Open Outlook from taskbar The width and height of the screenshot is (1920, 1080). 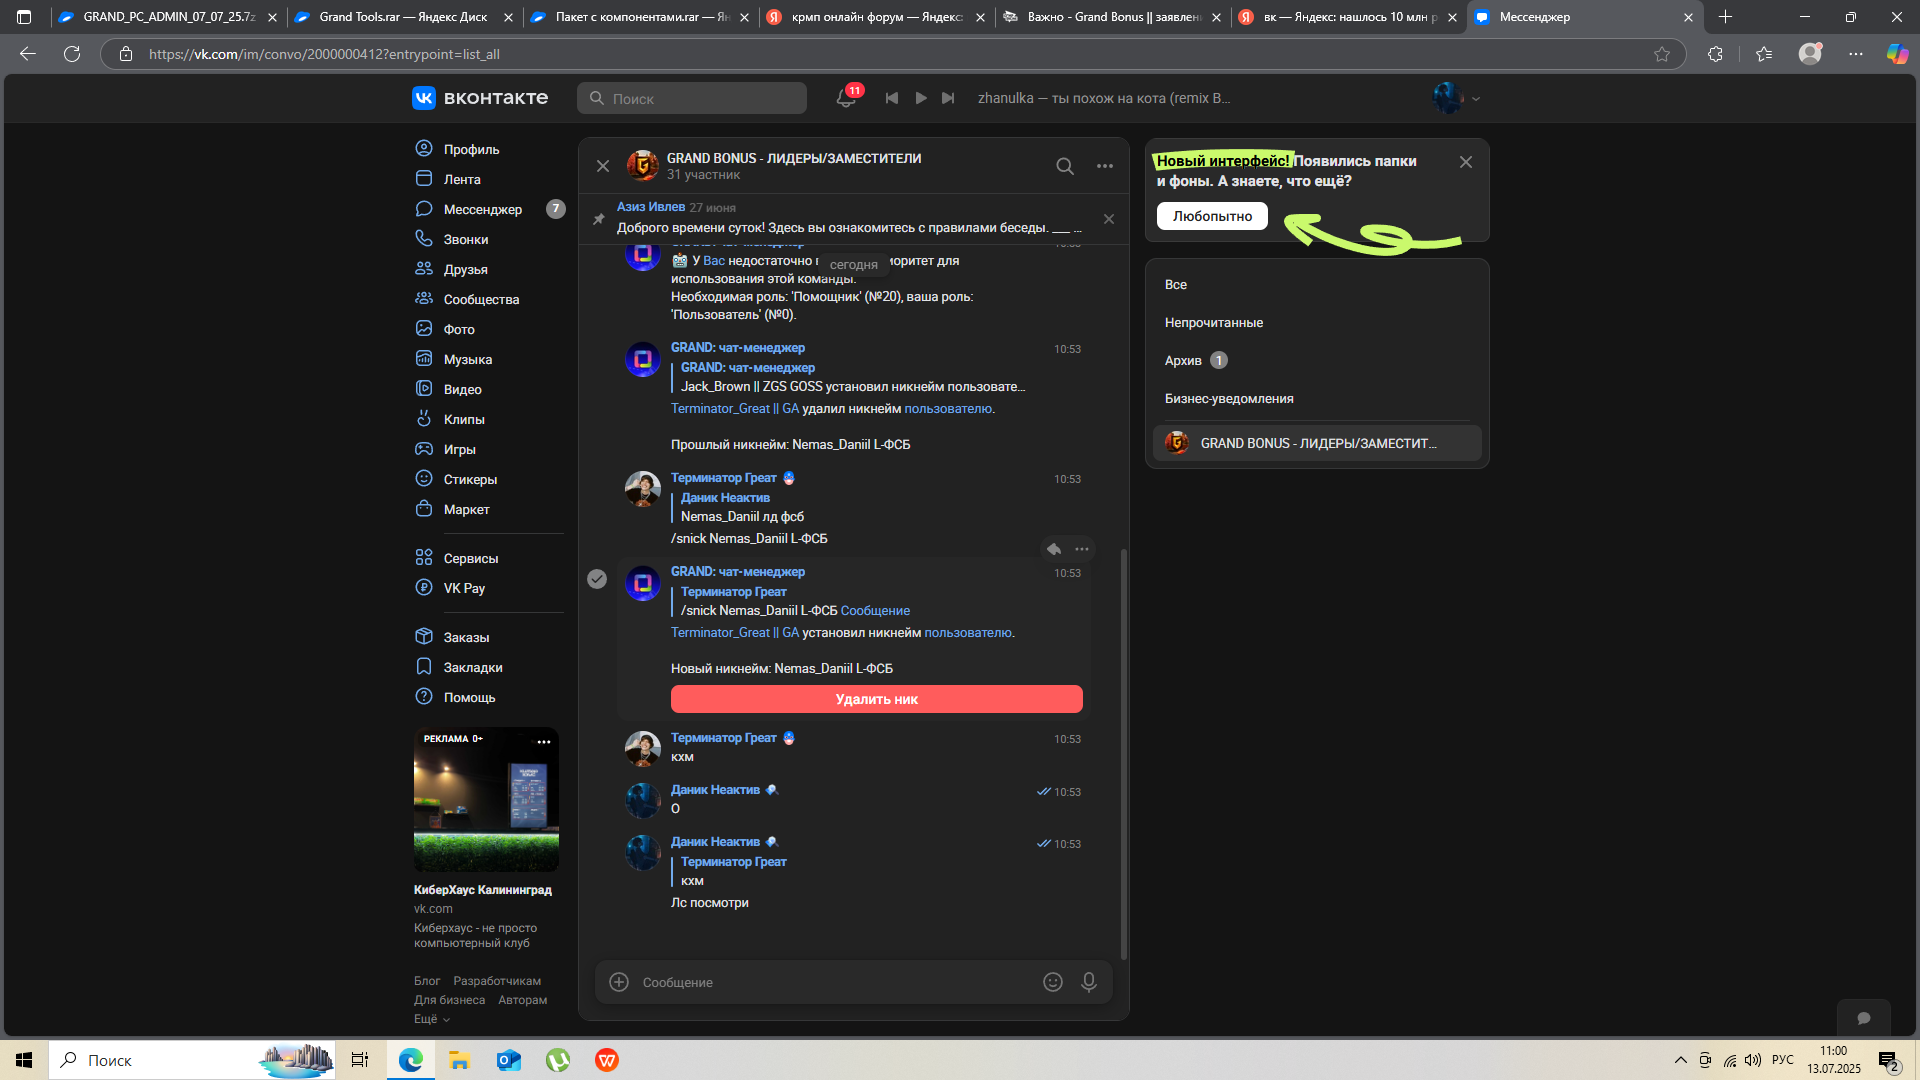pyautogui.click(x=509, y=1060)
